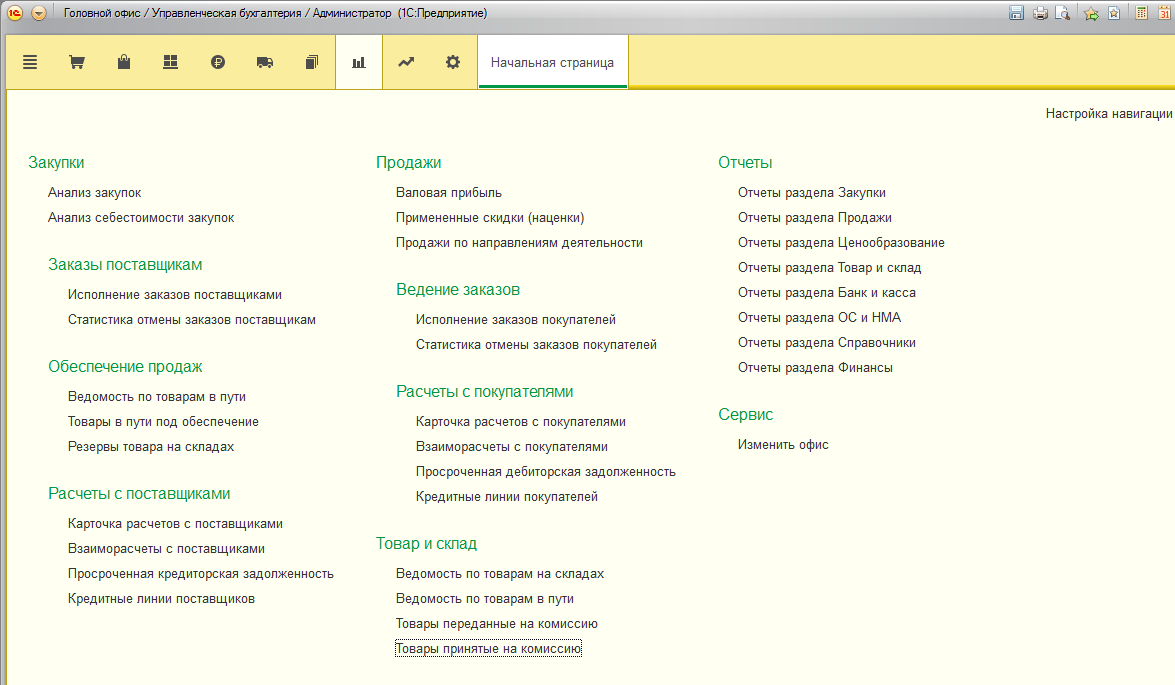Open the 1C main menu logo icon
The width and height of the screenshot is (1175, 685).
click(x=15, y=13)
